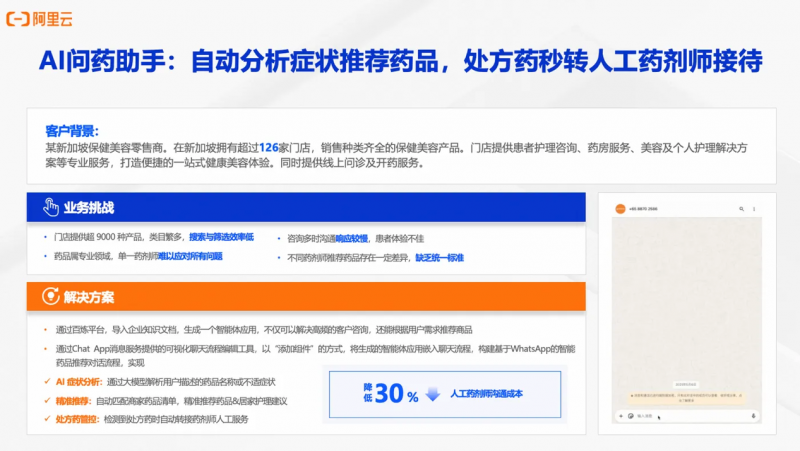This screenshot has height=451, width=800.
Task: Click the plus attachment icon in chat
Action: [620, 415]
